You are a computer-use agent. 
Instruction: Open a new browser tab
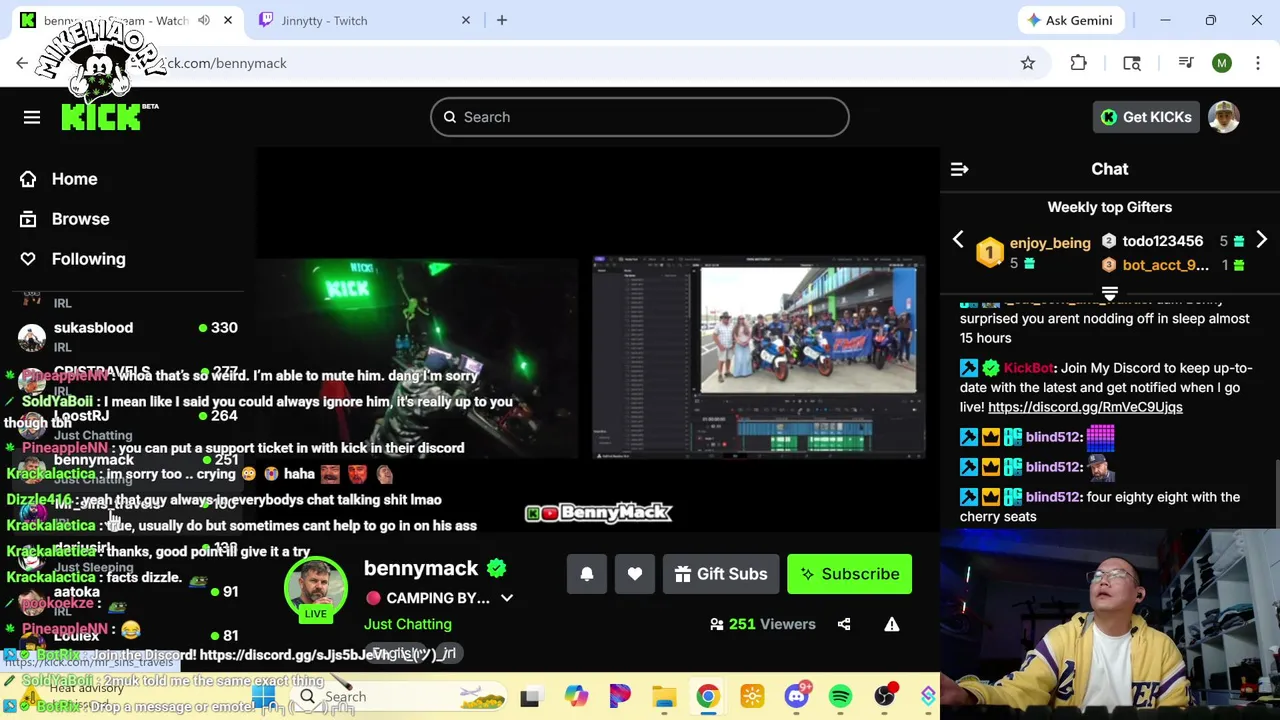click(x=502, y=20)
